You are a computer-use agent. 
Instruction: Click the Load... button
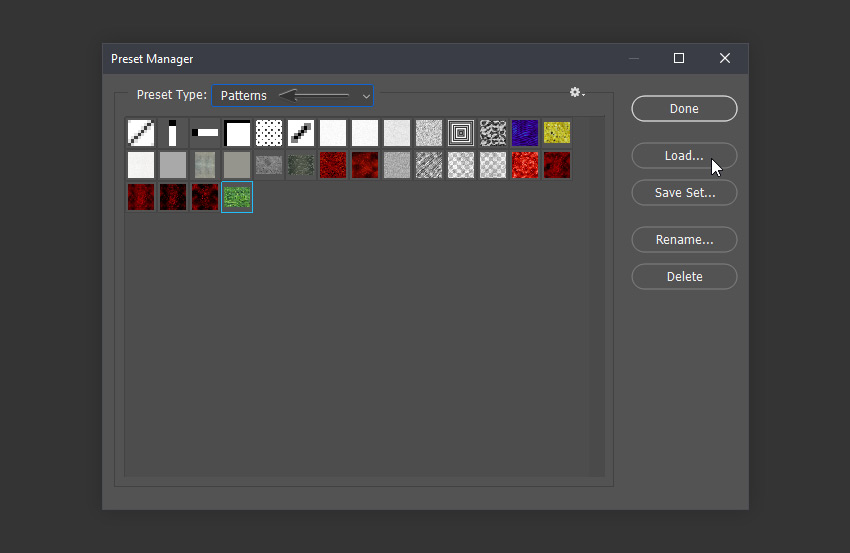(684, 156)
